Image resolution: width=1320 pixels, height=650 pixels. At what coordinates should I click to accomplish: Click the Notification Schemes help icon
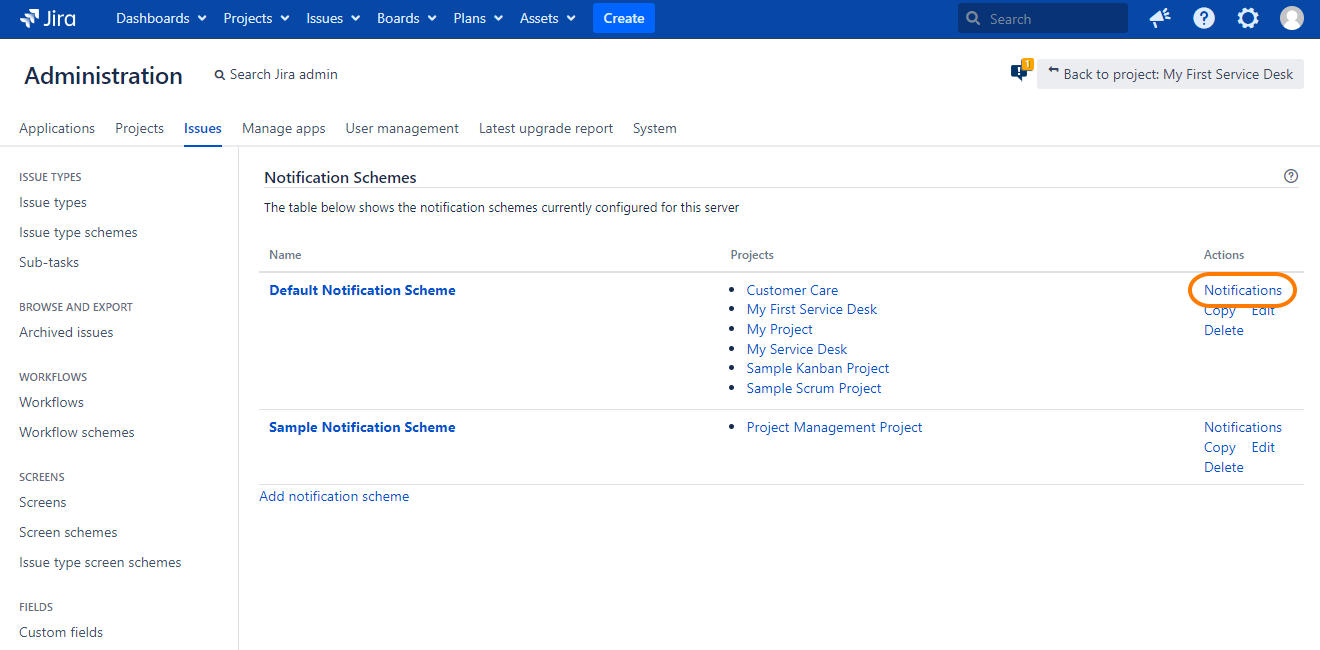(x=1291, y=176)
